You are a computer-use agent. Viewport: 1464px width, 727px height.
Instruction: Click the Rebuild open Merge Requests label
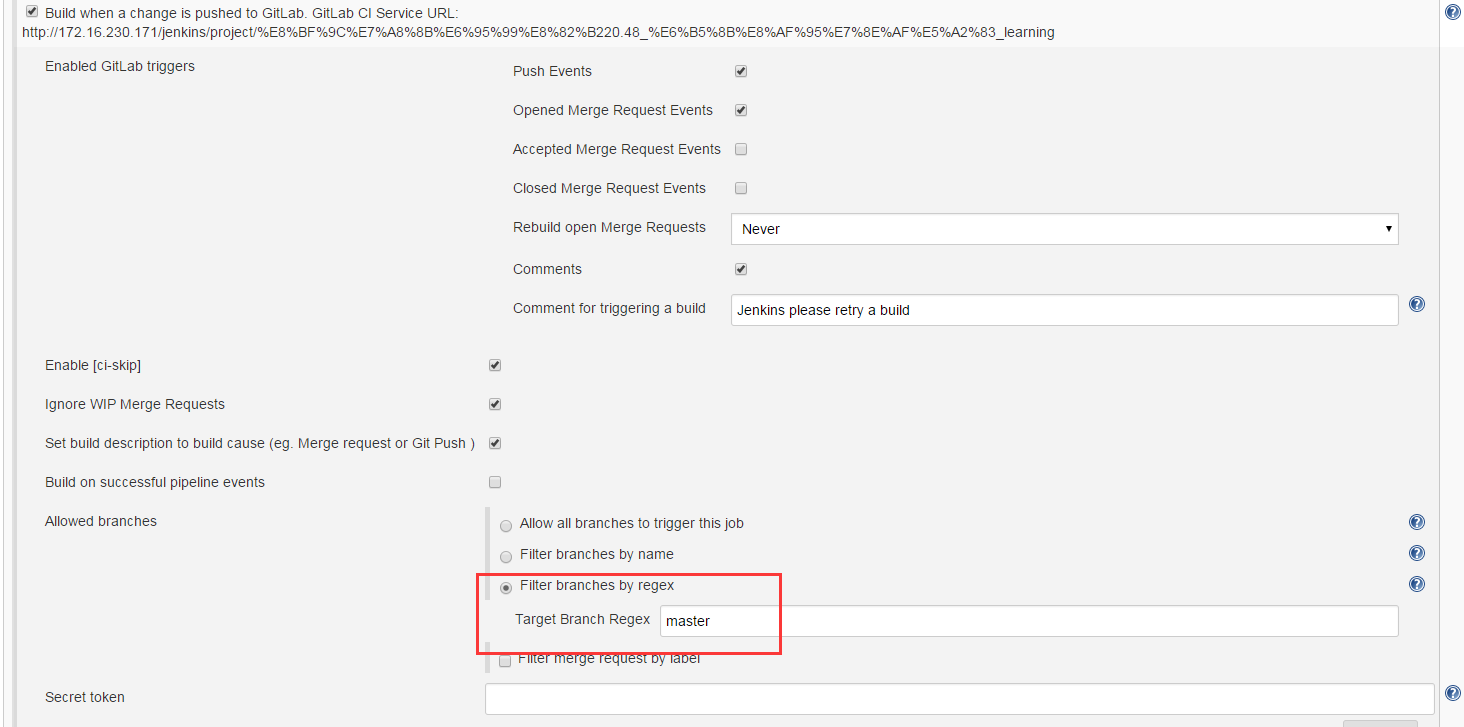609,227
